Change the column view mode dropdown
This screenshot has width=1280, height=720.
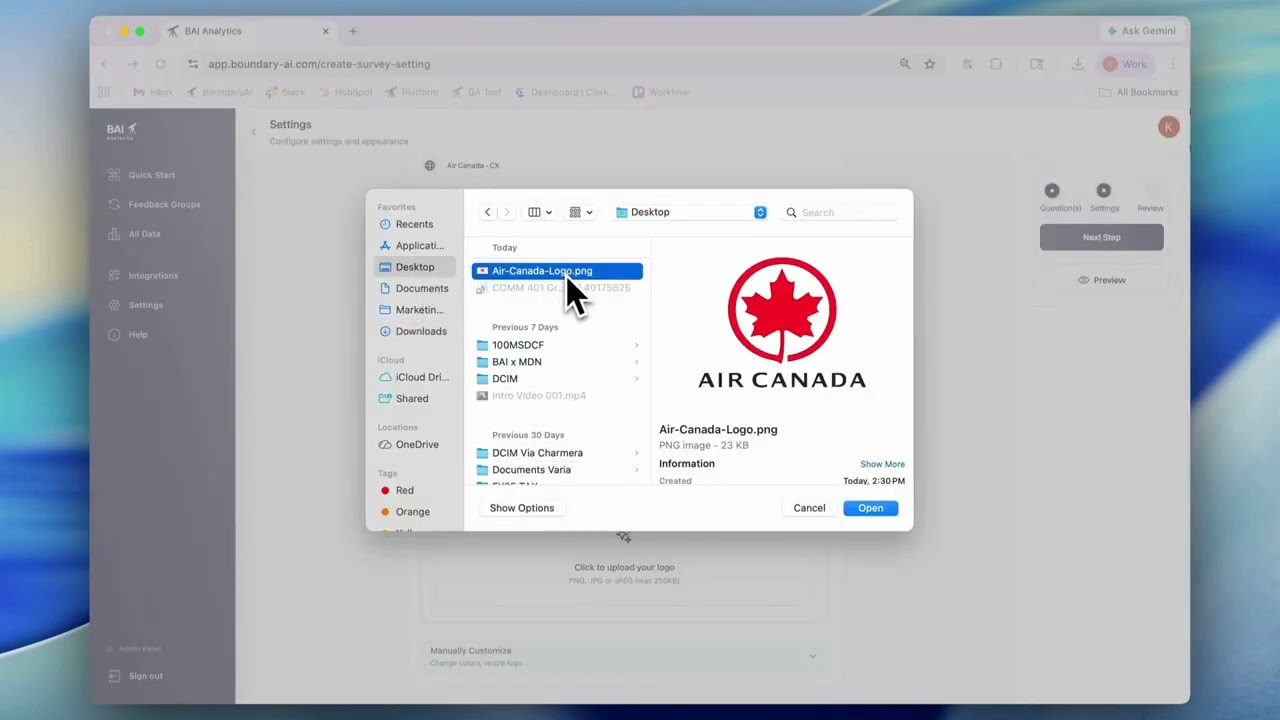pyautogui.click(x=540, y=212)
